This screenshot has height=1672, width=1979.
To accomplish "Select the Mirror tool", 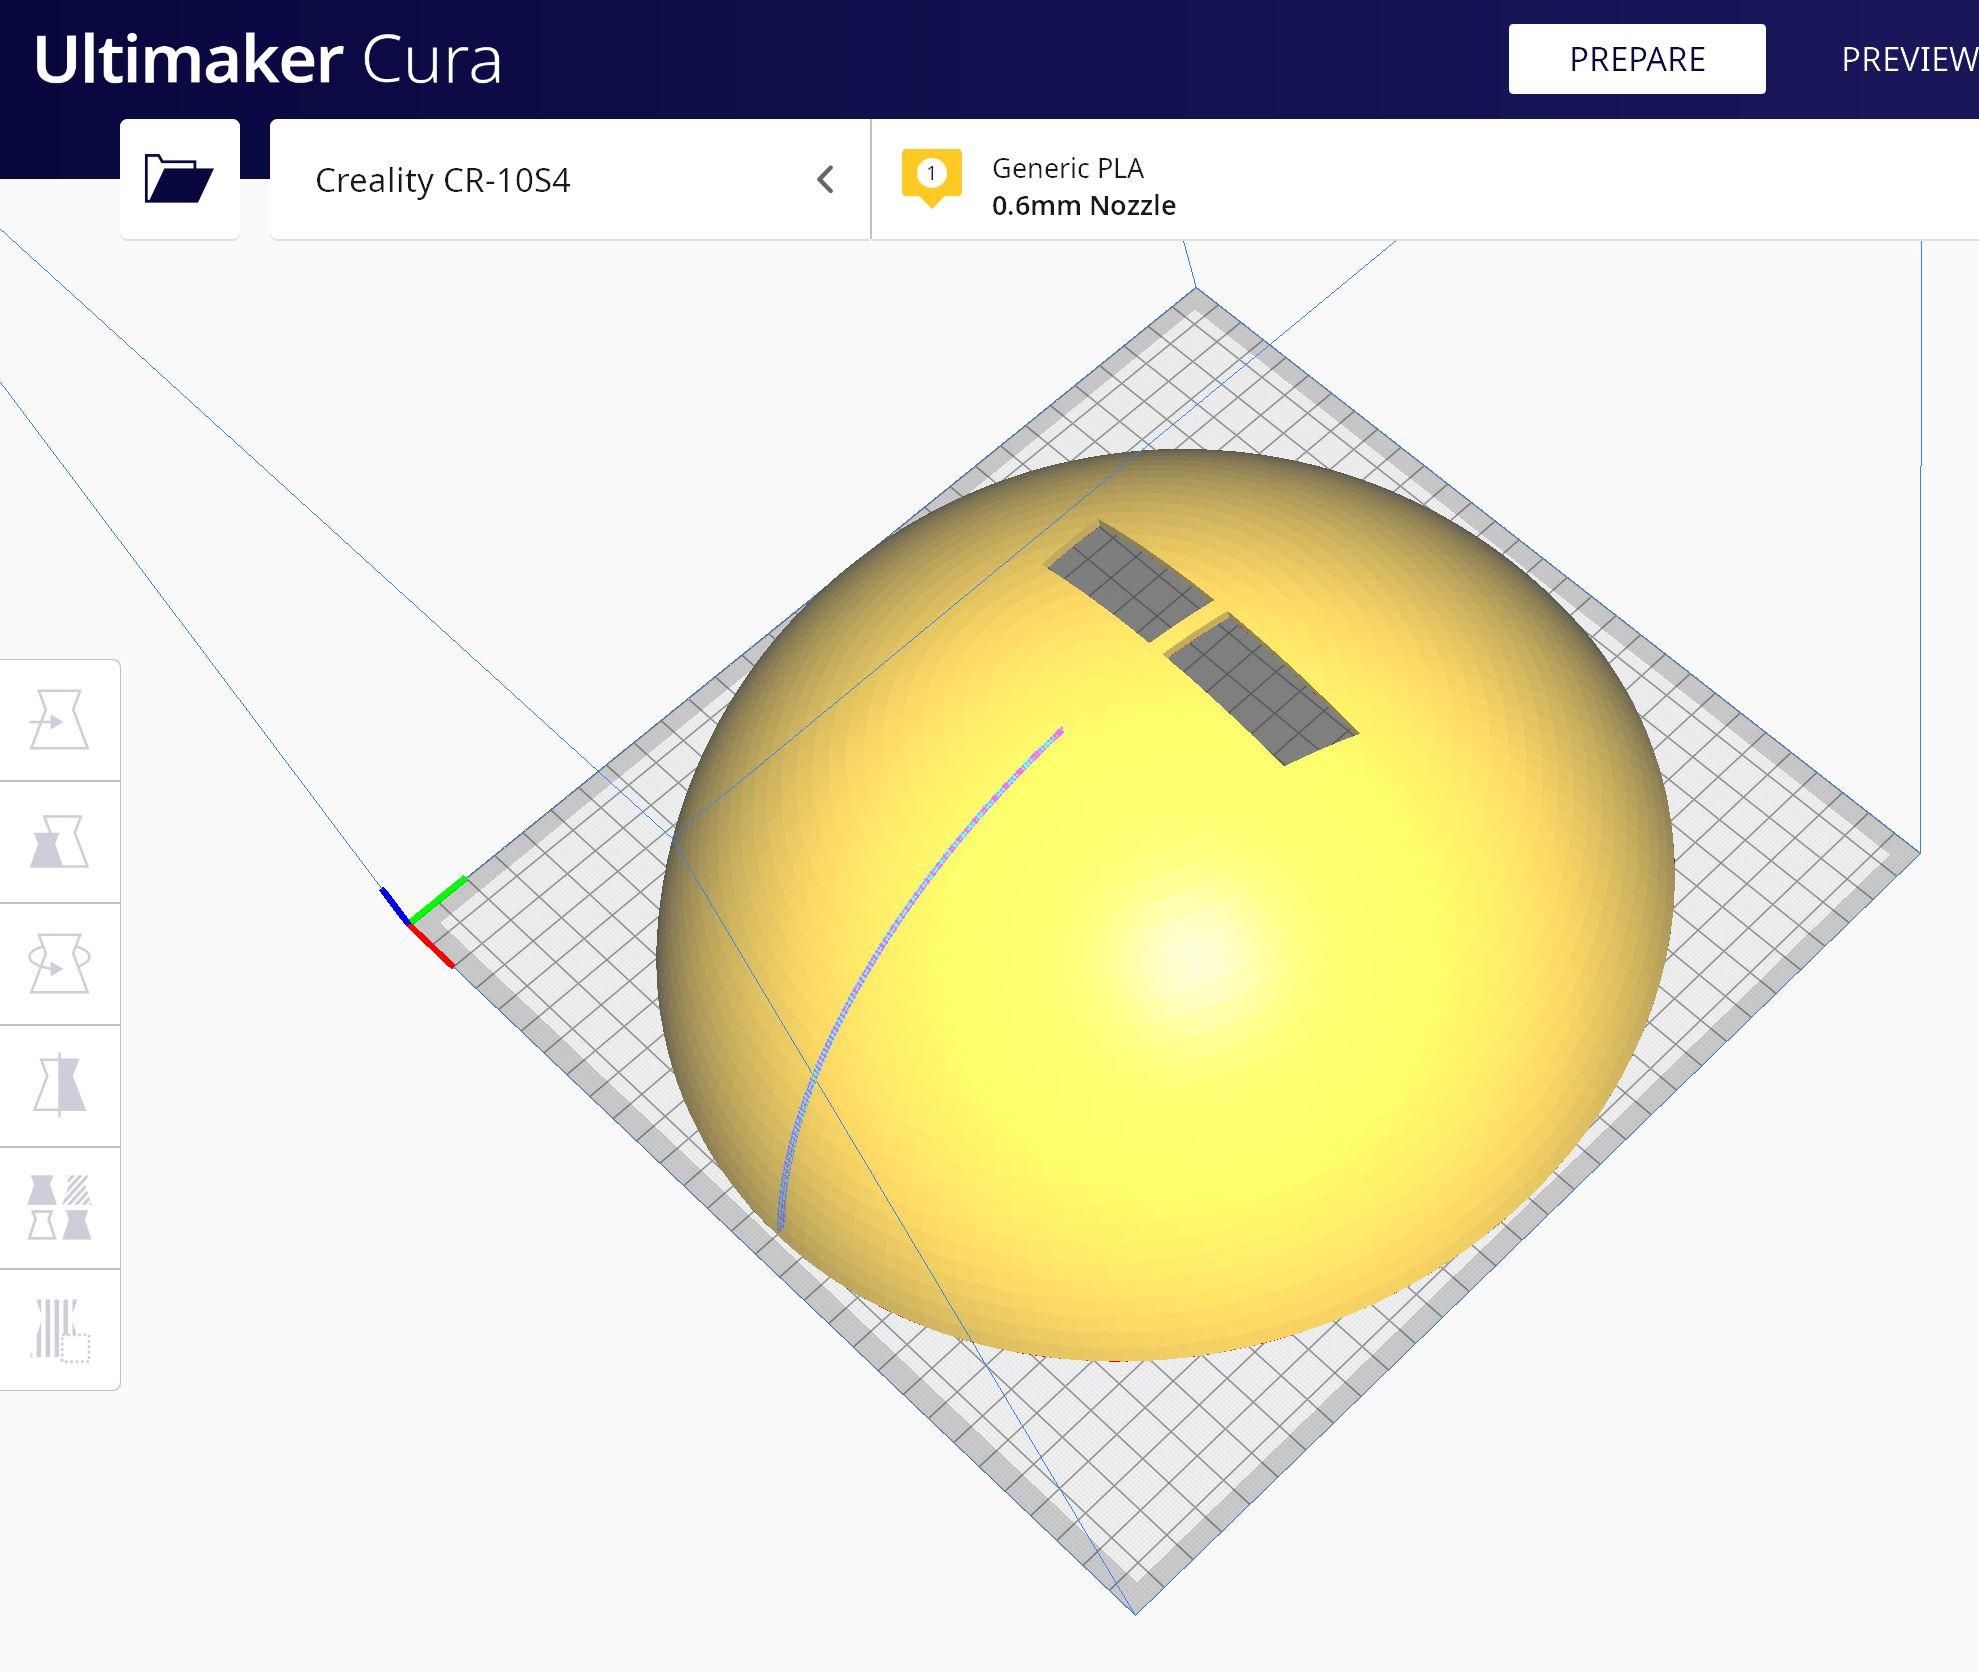I will [x=59, y=1086].
